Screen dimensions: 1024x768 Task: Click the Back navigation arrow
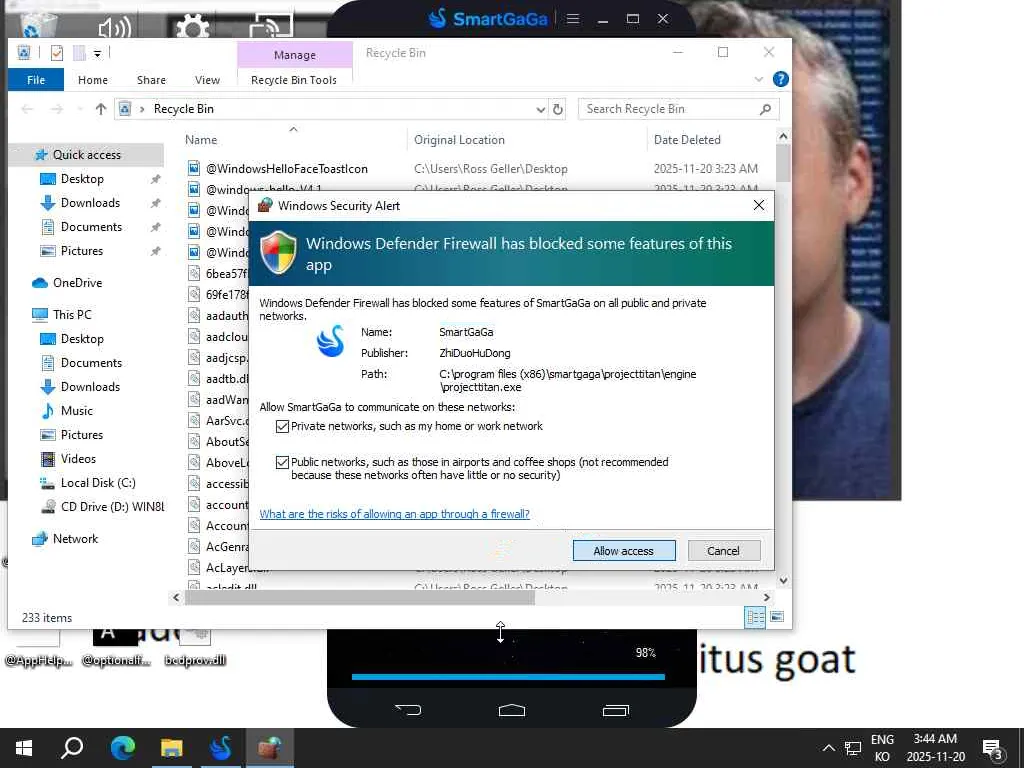tap(27, 109)
